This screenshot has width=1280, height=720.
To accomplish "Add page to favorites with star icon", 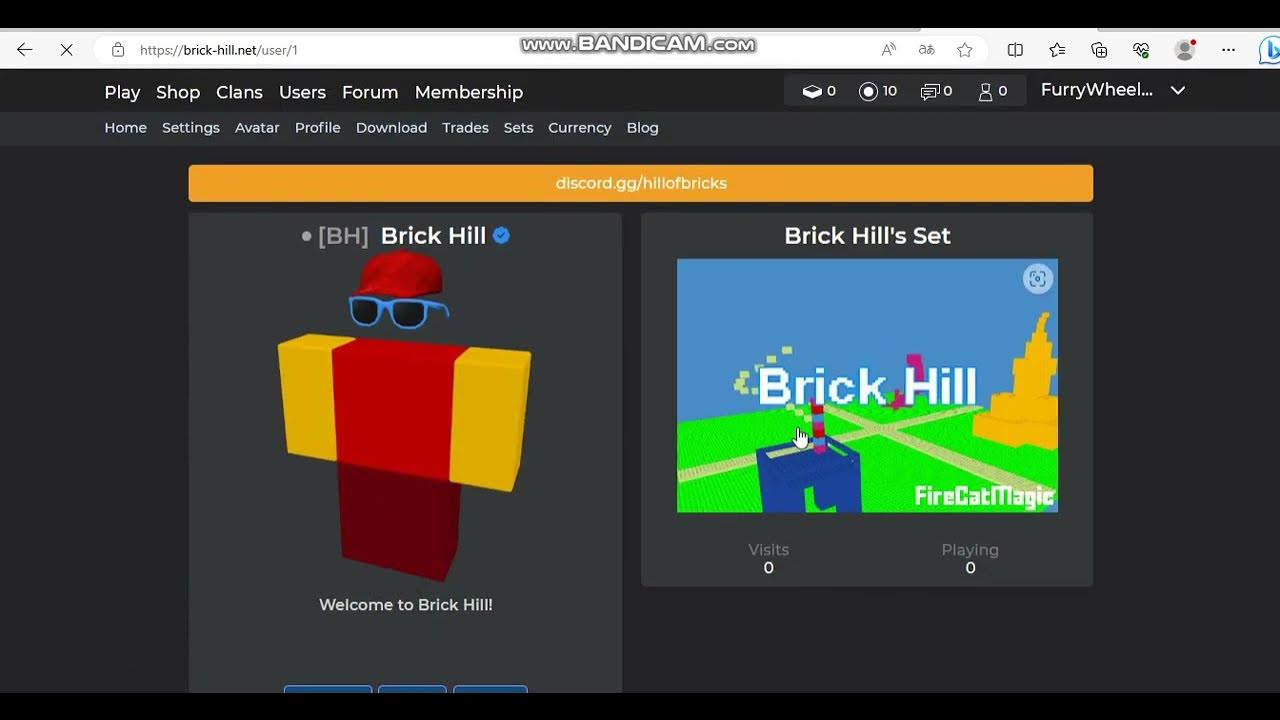I will (x=965, y=50).
